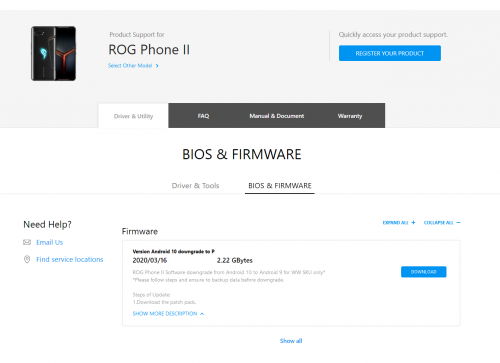Screen dimensions: 500x363
Task: Switch to the Driver & Utility tab
Action: pyautogui.click(x=133, y=116)
